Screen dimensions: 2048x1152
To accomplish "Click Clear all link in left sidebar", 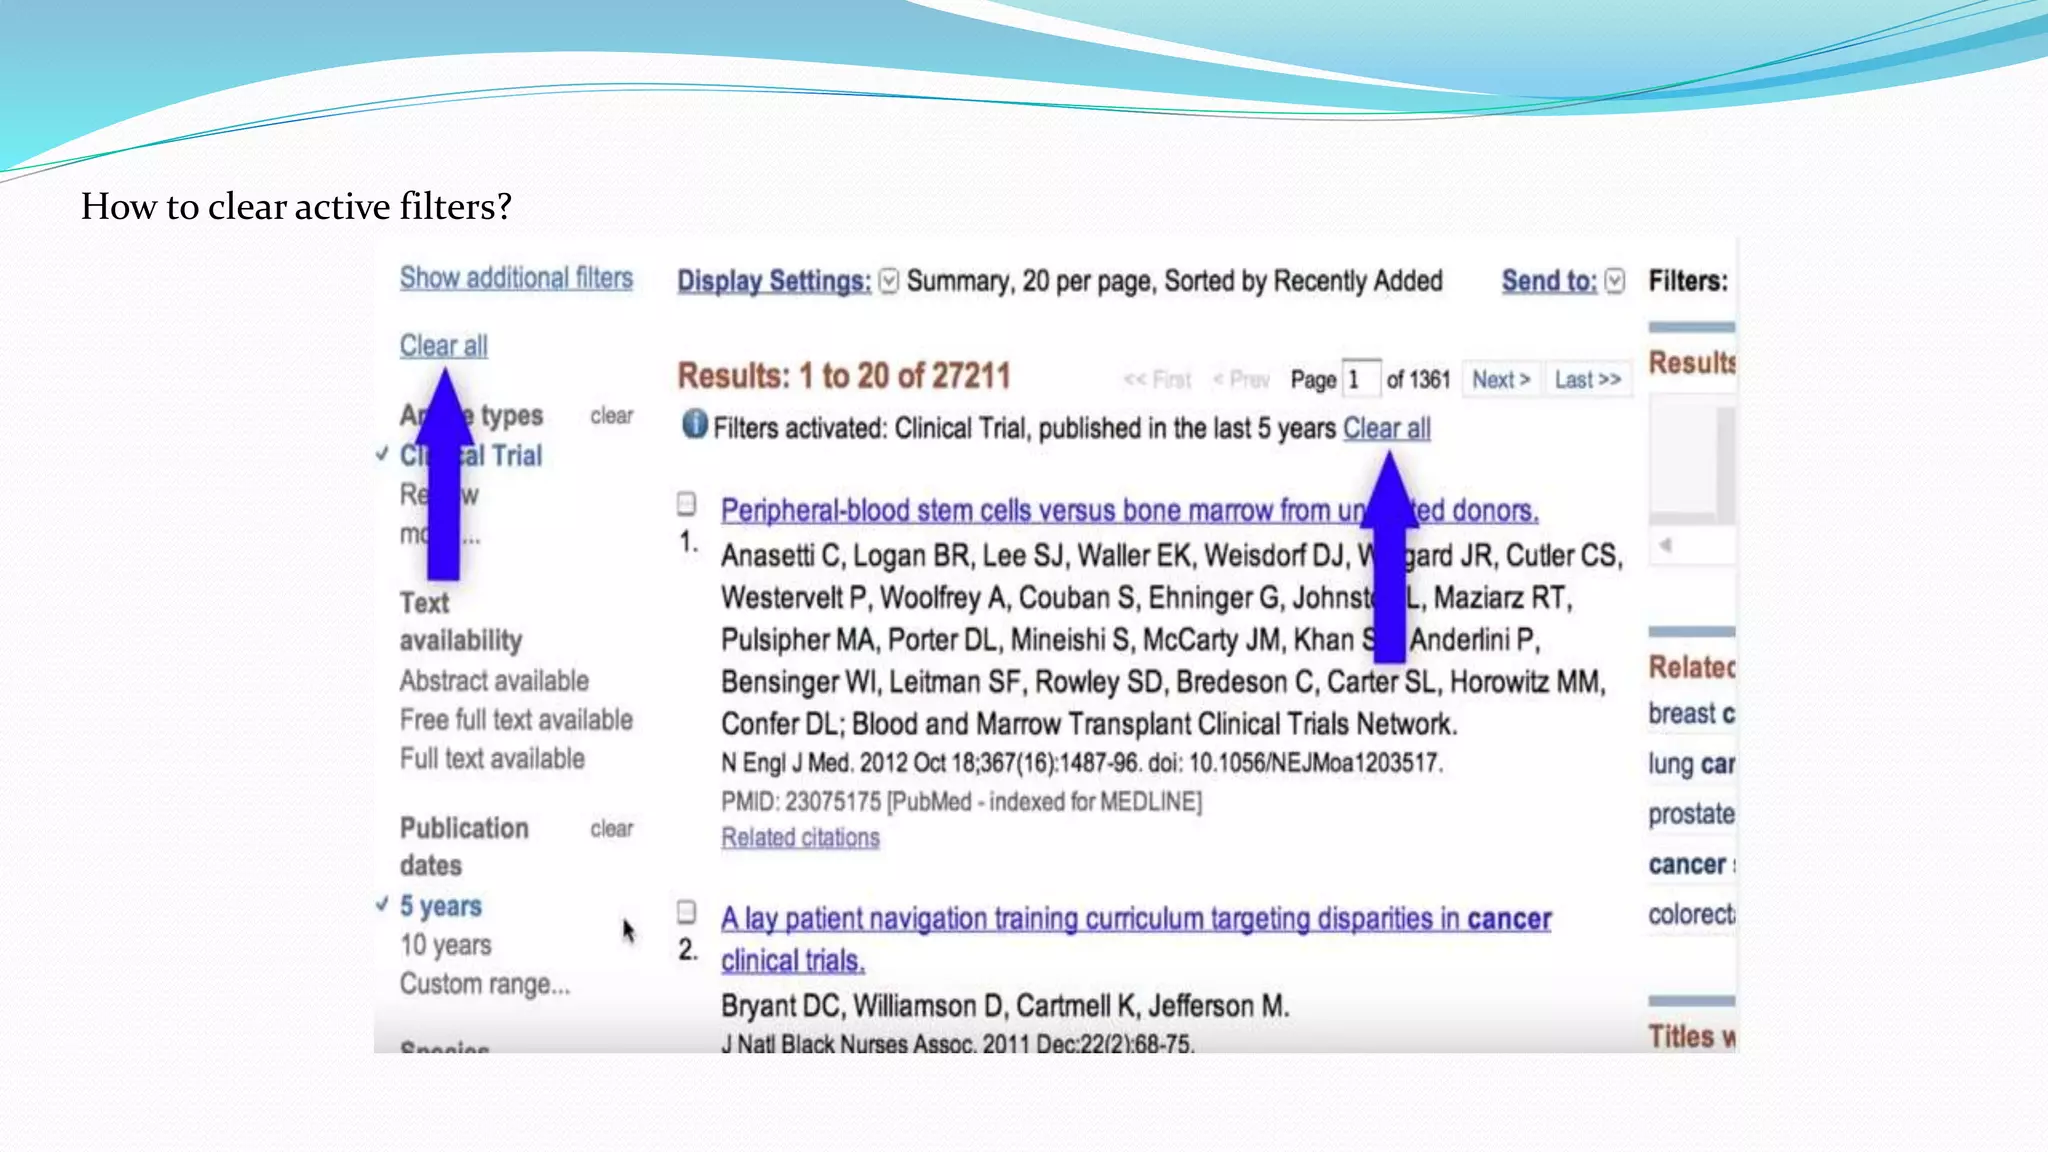I will 443,345.
